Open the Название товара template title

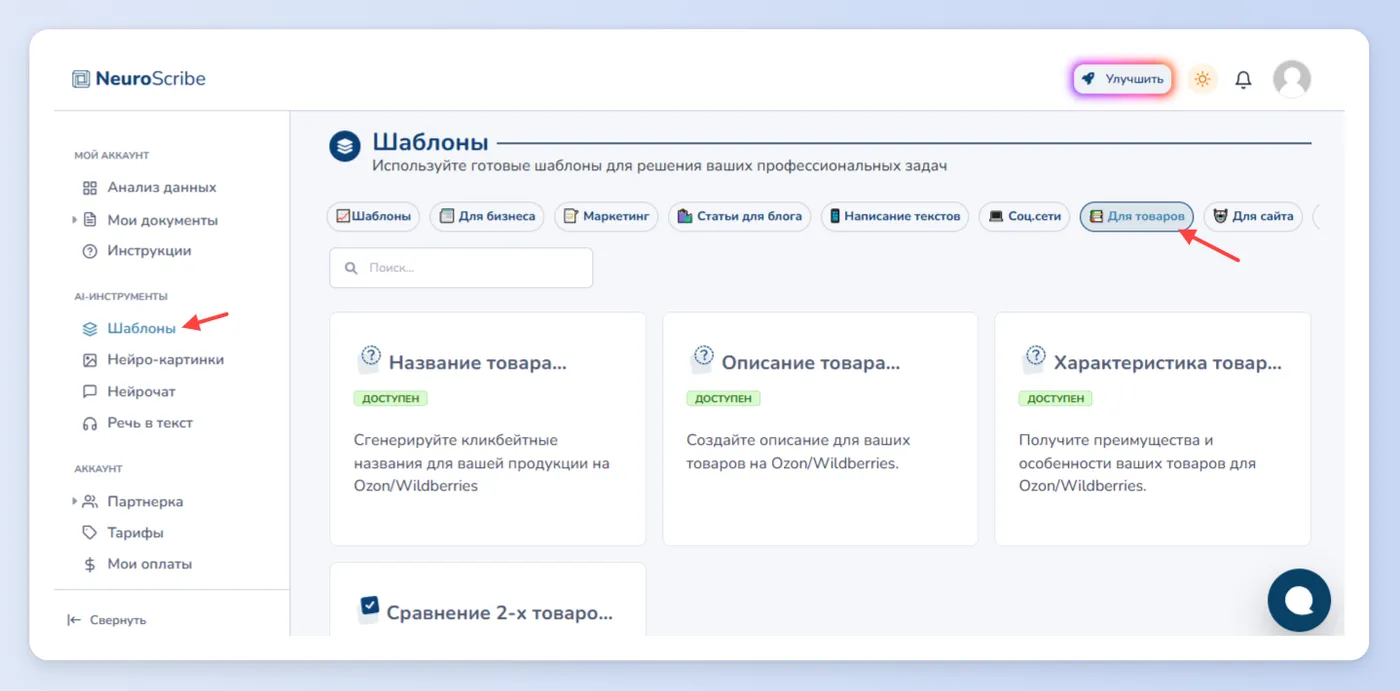478,363
